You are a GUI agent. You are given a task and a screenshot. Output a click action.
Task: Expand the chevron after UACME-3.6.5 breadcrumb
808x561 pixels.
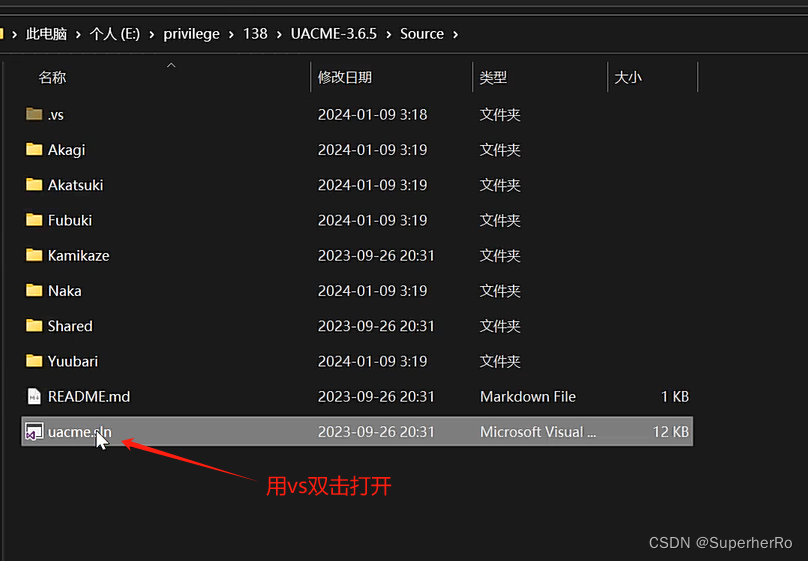(389, 34)
